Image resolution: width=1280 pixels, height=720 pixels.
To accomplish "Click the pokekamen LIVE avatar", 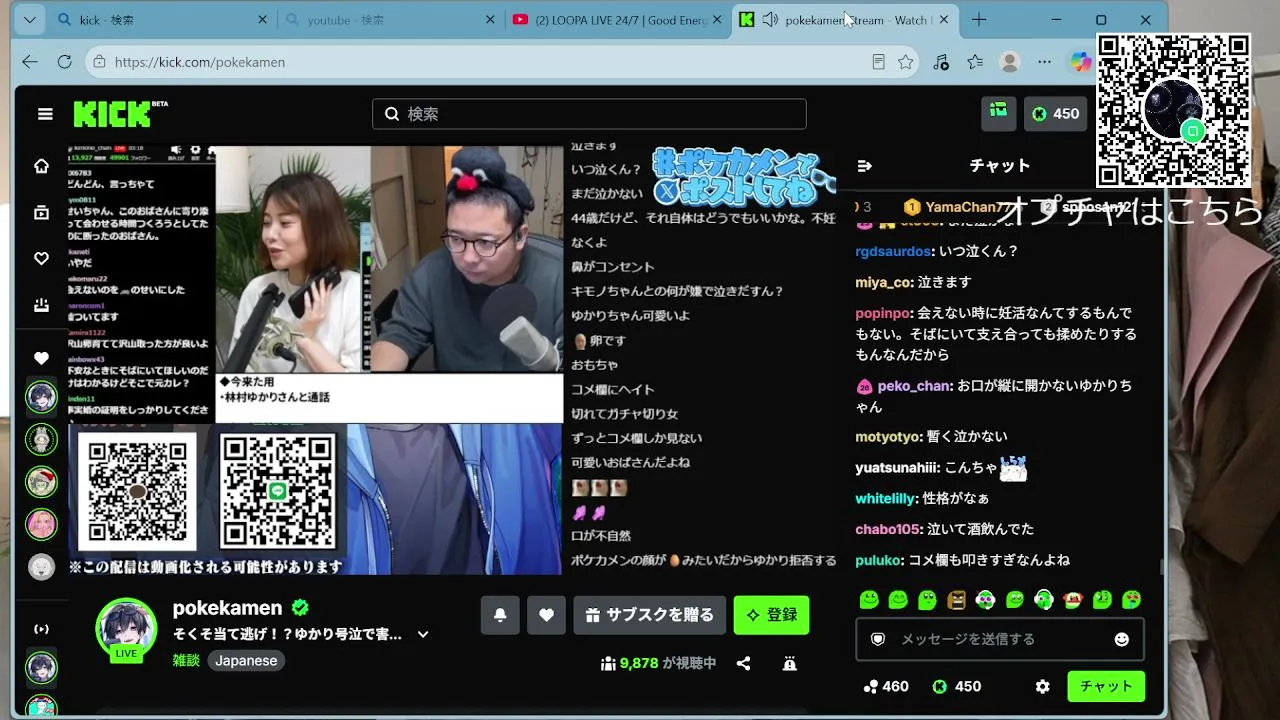I will pos(126,629).
